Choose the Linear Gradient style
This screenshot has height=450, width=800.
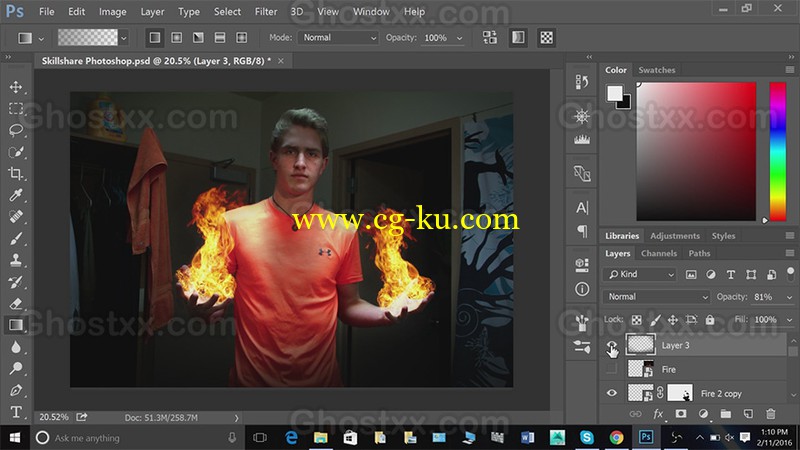(x=155, y=37)
